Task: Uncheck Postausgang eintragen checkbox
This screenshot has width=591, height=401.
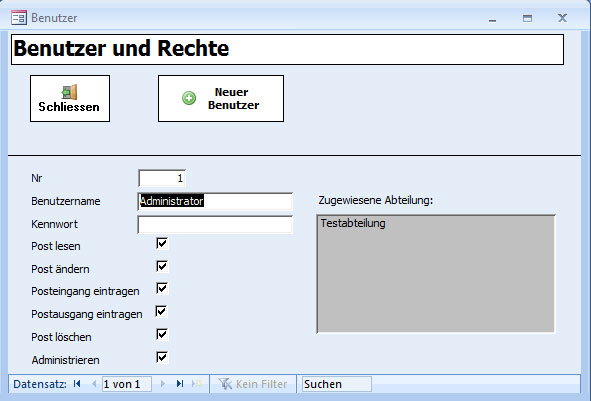Action: click(x=161, y=311)
